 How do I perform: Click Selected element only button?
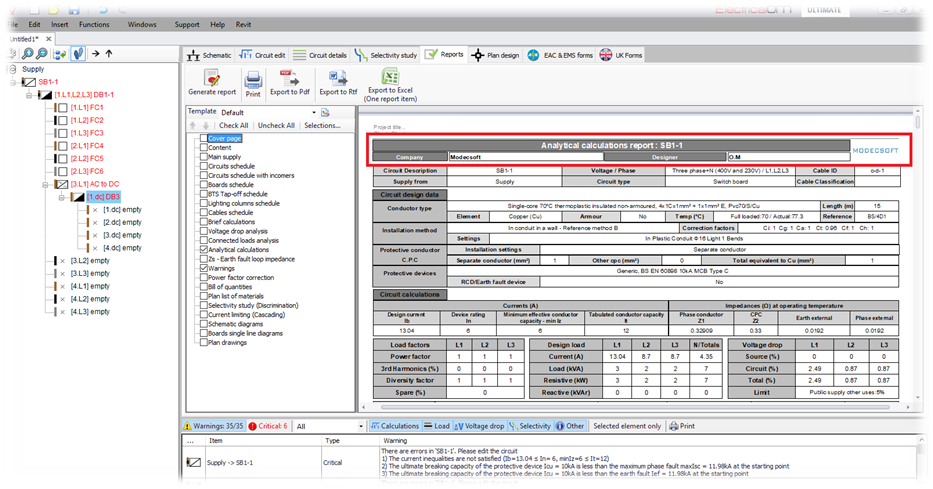[x=627, y=426]
